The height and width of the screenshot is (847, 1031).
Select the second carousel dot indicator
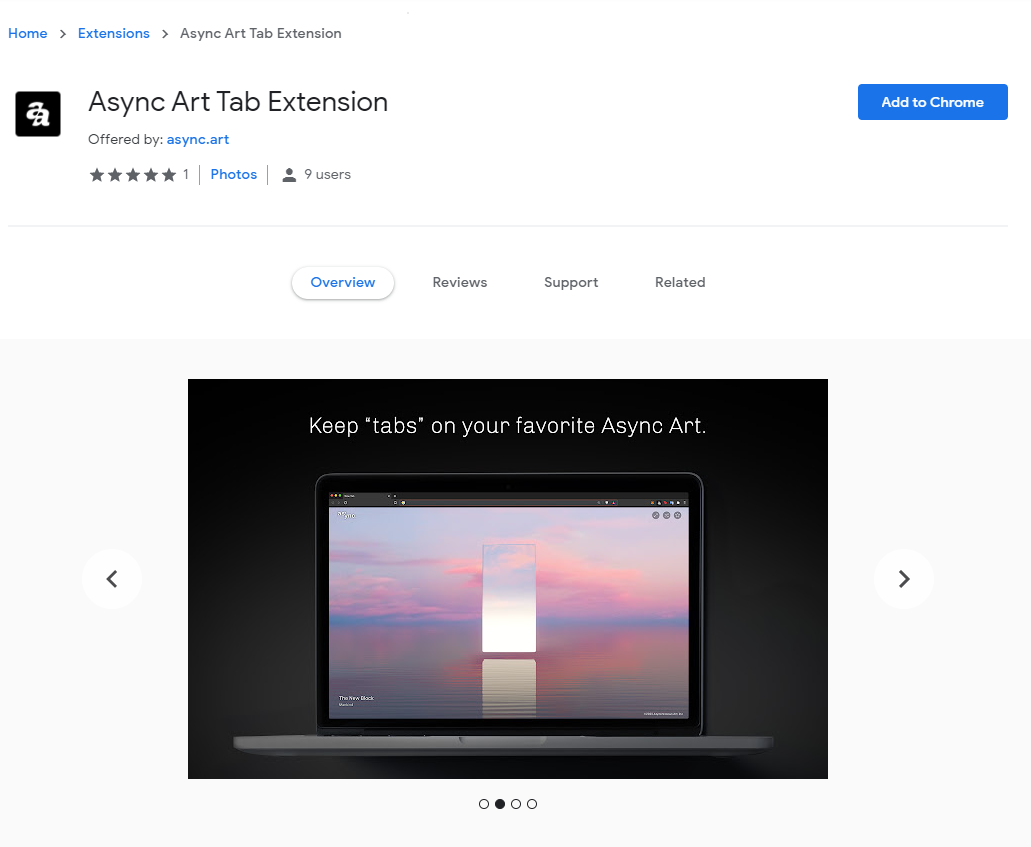tap(500, 804)
